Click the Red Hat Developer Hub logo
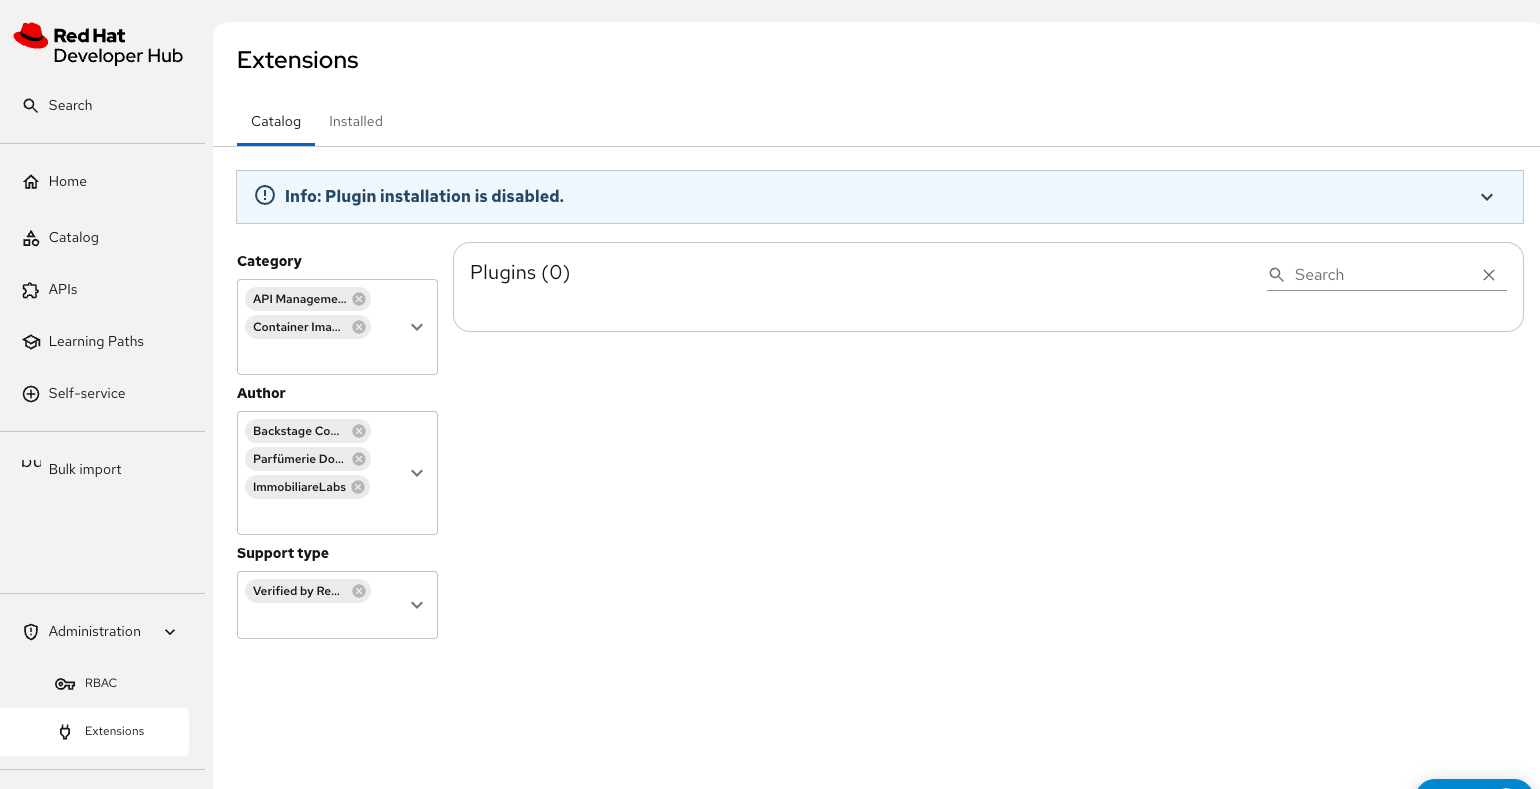Screen dimensions: 1540x789 click(x=98, y=45)
